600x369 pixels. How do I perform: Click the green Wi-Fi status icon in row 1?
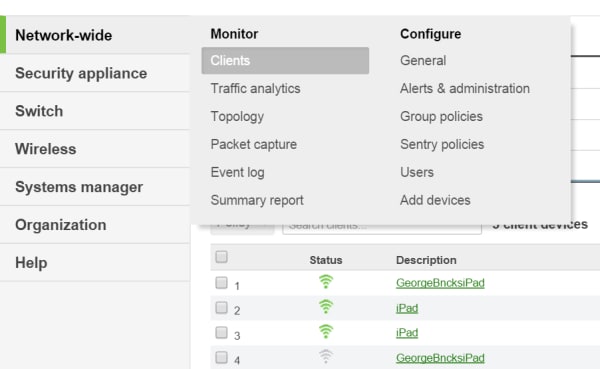[x=326, y=282]
